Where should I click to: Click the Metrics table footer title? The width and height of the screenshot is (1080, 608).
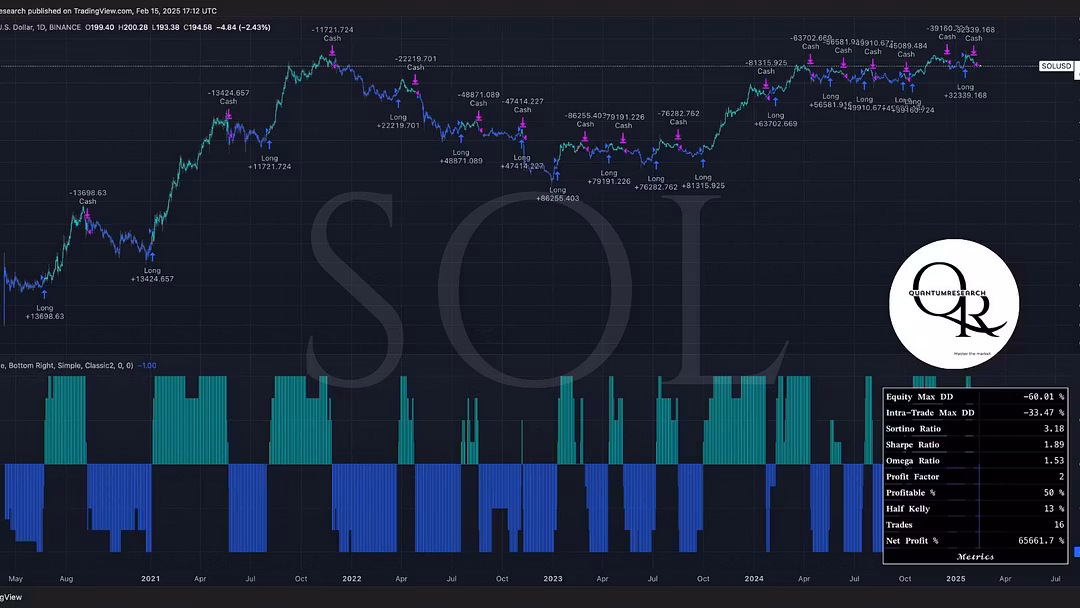975,556
